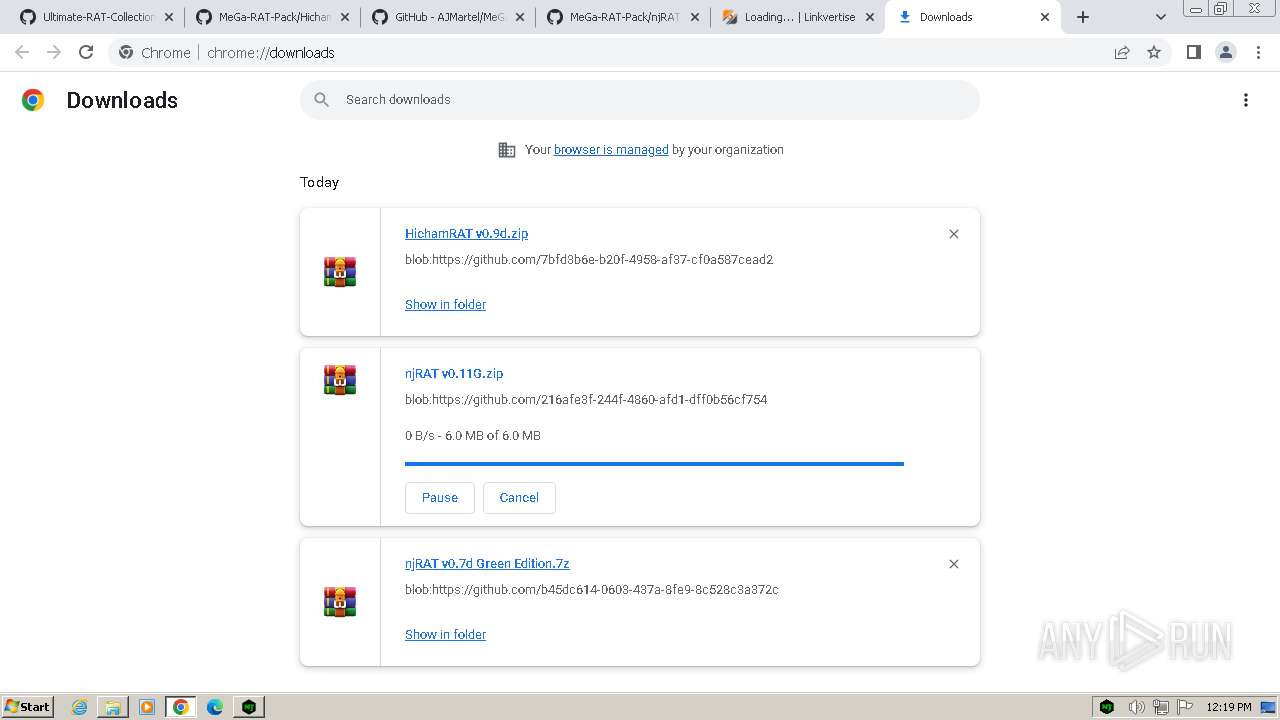Click the search magnifier icon
Image resolution: width=1280 pixels, height=720 pixels.
pyautogui.click(x=321, y=100)
